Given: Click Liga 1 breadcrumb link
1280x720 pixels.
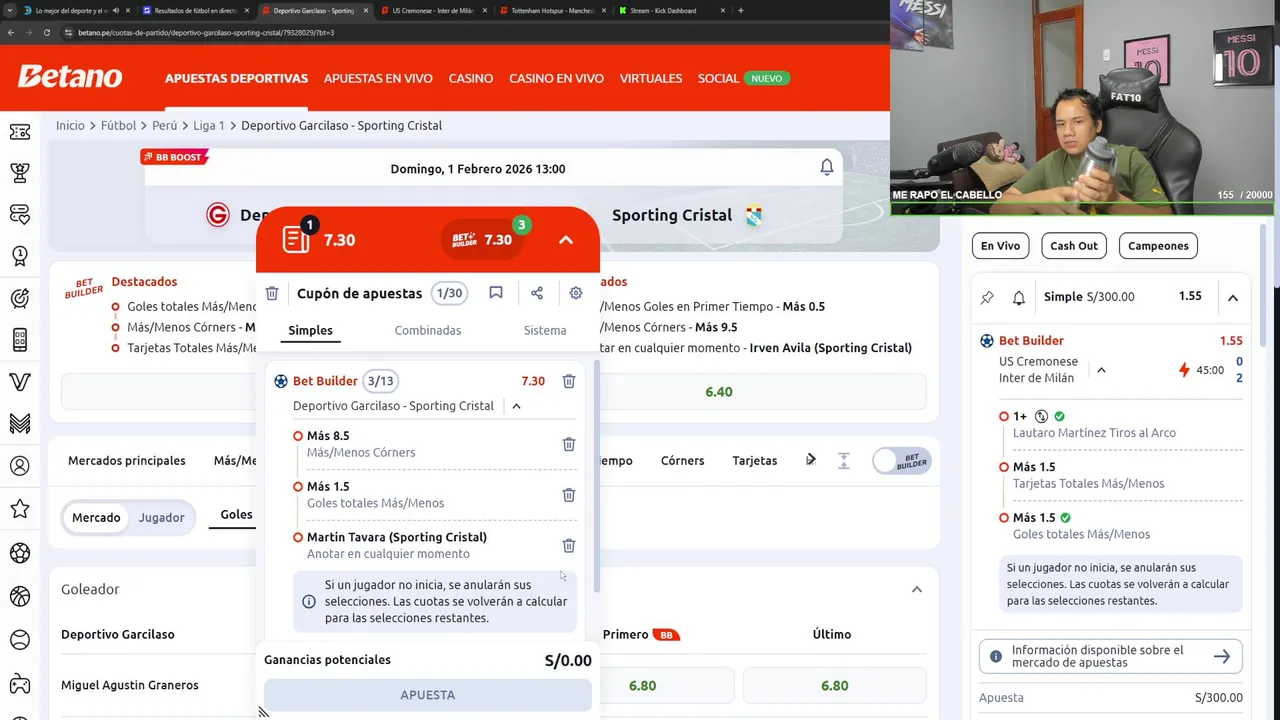Looking at the screenshot, I should [x=209, y=125].
